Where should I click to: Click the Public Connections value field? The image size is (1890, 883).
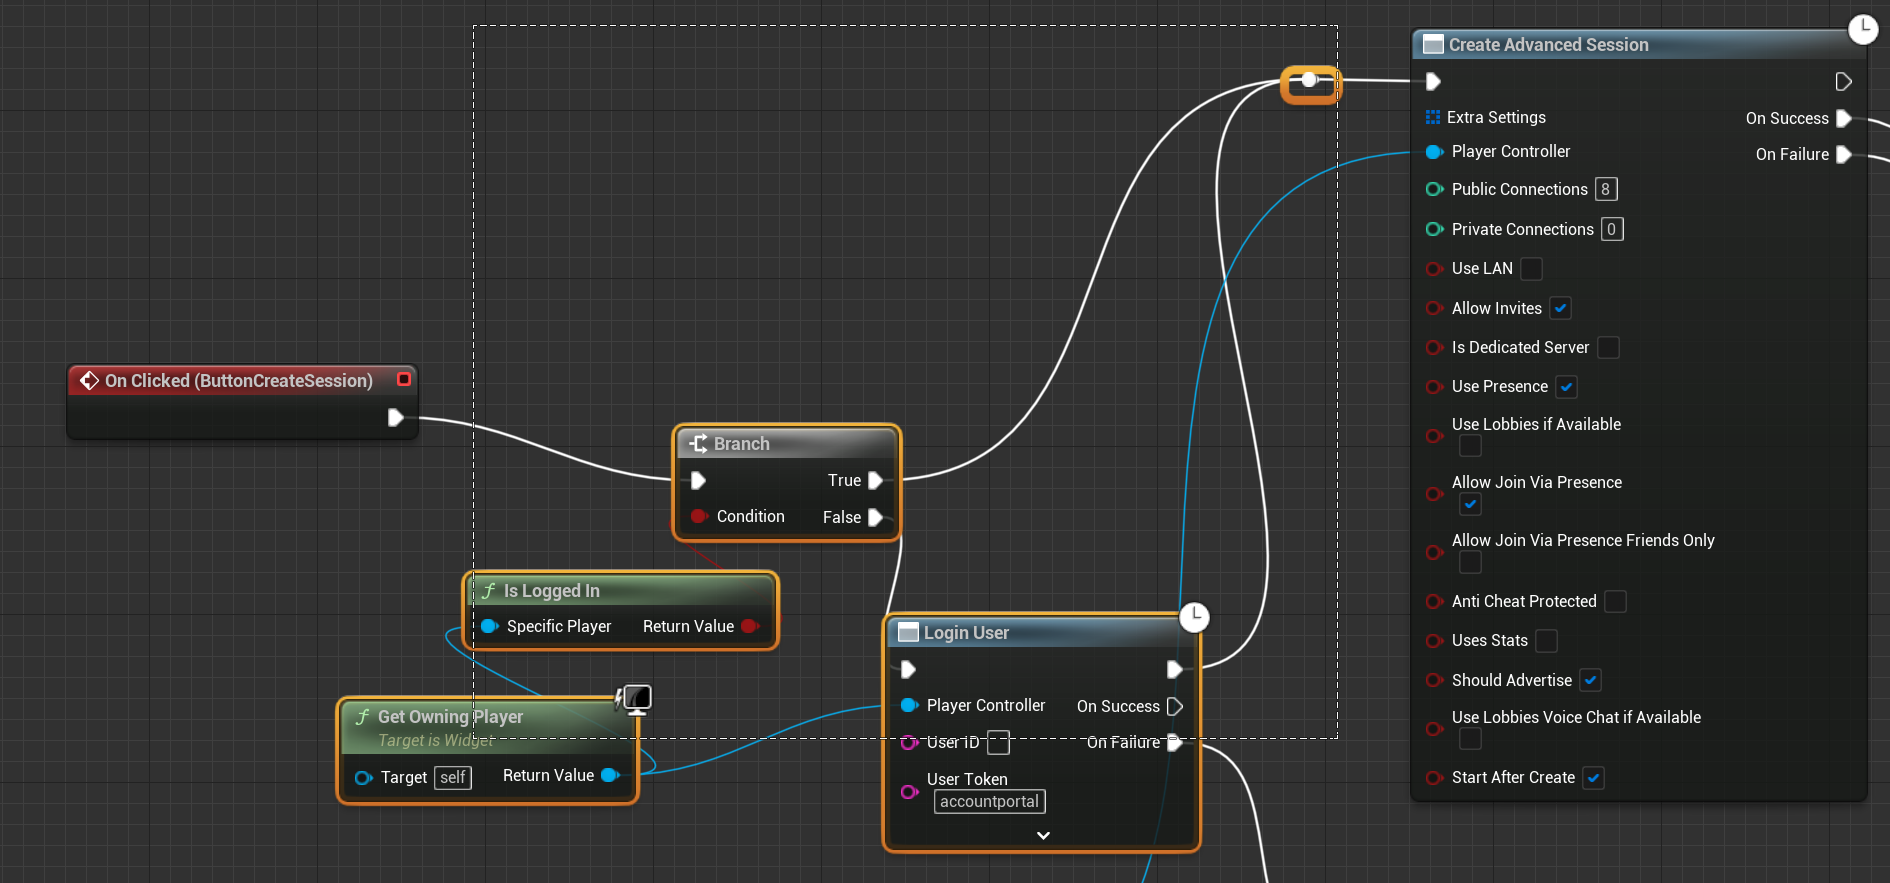(1605, 190)
